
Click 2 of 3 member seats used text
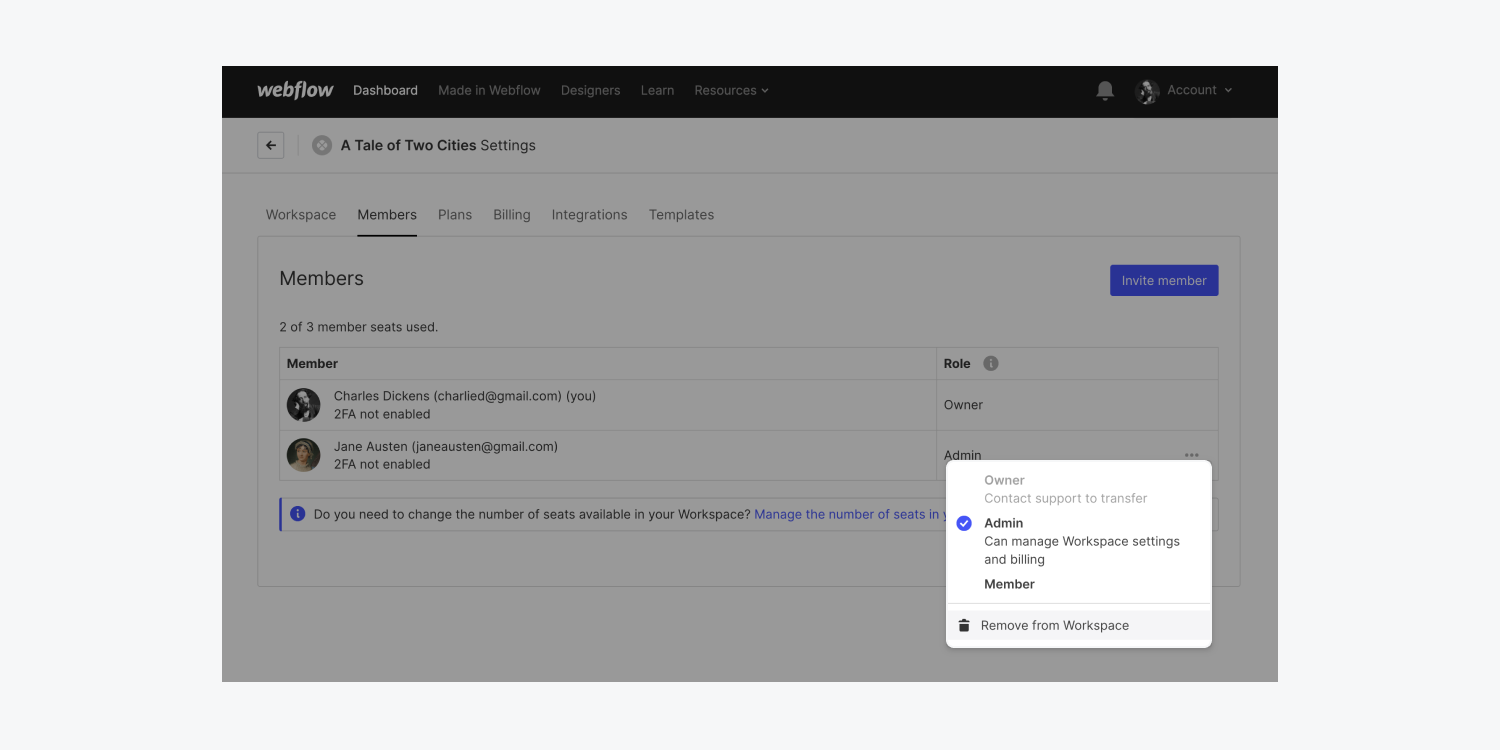pyautogui.click(x=359, y=327)
